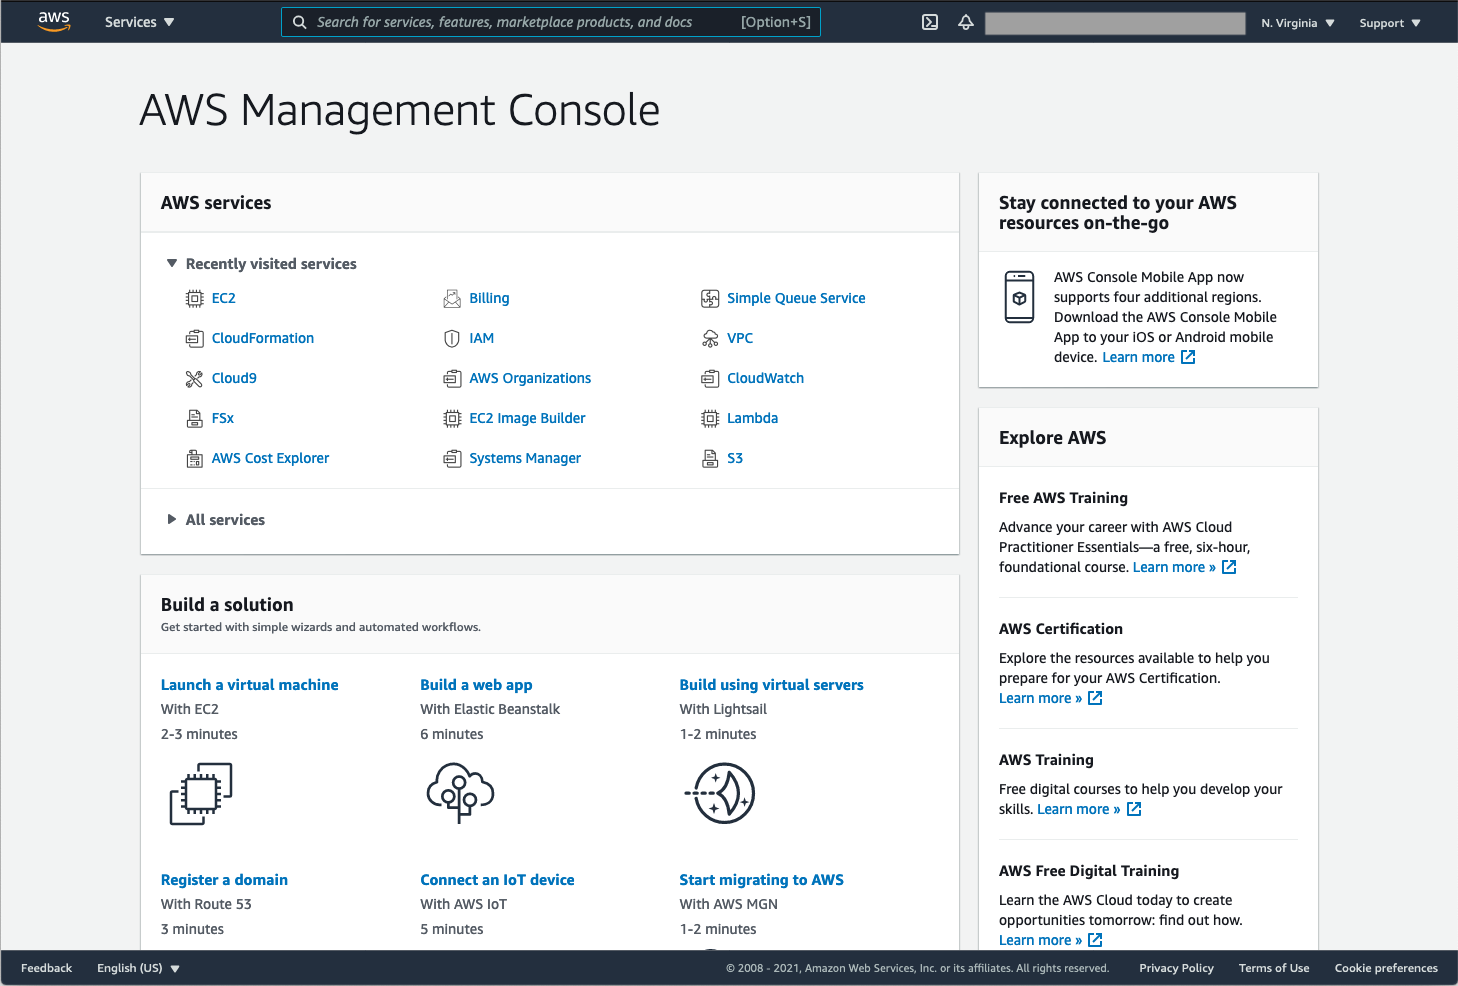Open the Services dropdown menu

tap(139, 22)
